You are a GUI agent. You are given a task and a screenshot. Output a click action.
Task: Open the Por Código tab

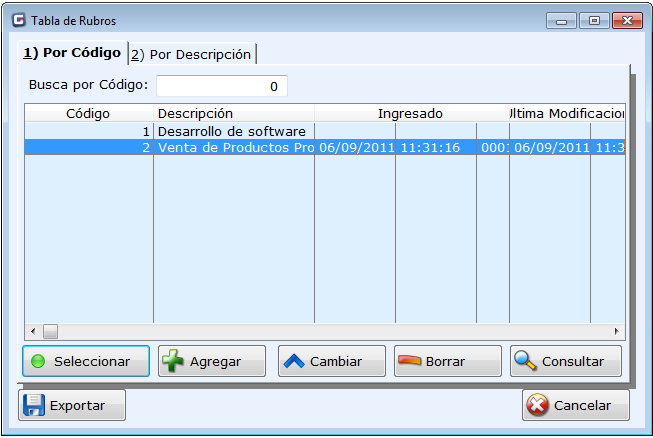pos(72,53)
